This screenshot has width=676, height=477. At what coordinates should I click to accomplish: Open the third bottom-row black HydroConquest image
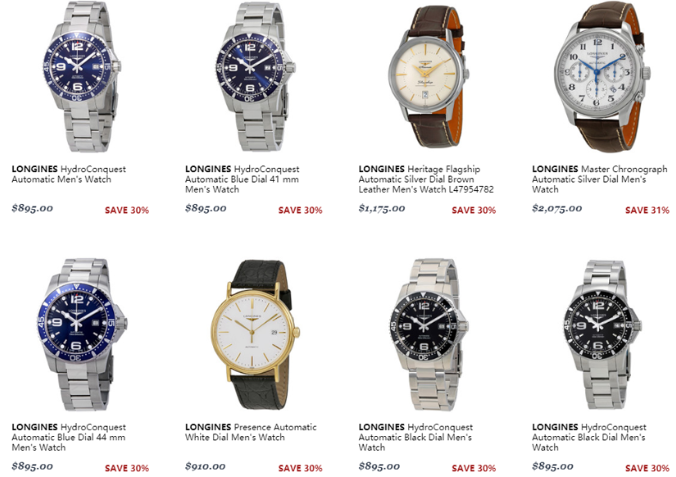[x=429, y=335]
